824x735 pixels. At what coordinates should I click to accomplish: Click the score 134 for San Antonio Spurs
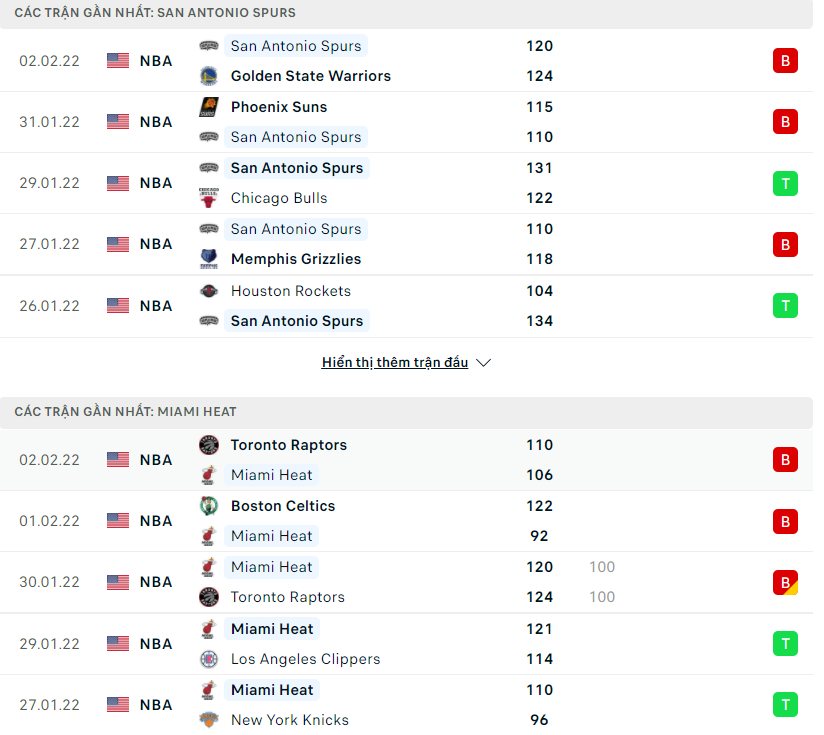540,321
